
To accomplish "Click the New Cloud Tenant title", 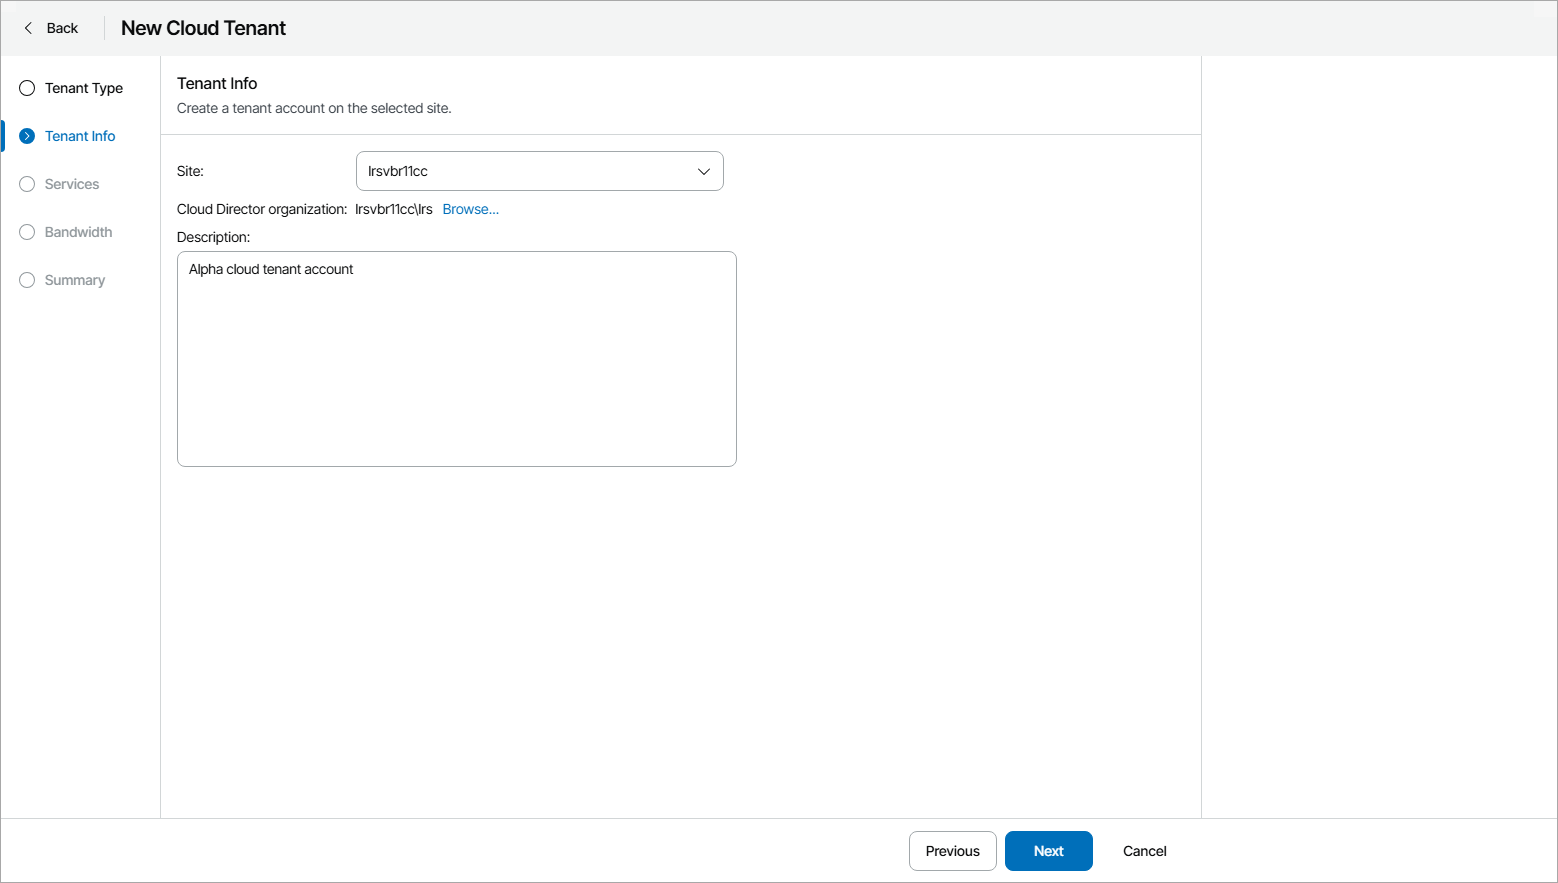I will 203,28.
